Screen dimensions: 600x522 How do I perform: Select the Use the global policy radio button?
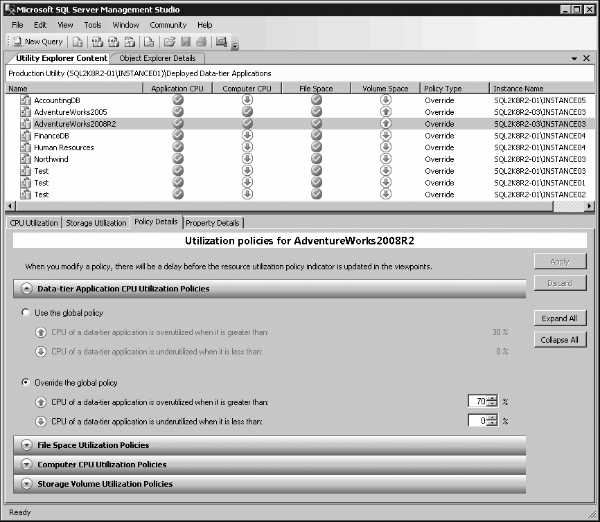click(x=25, y=312)
